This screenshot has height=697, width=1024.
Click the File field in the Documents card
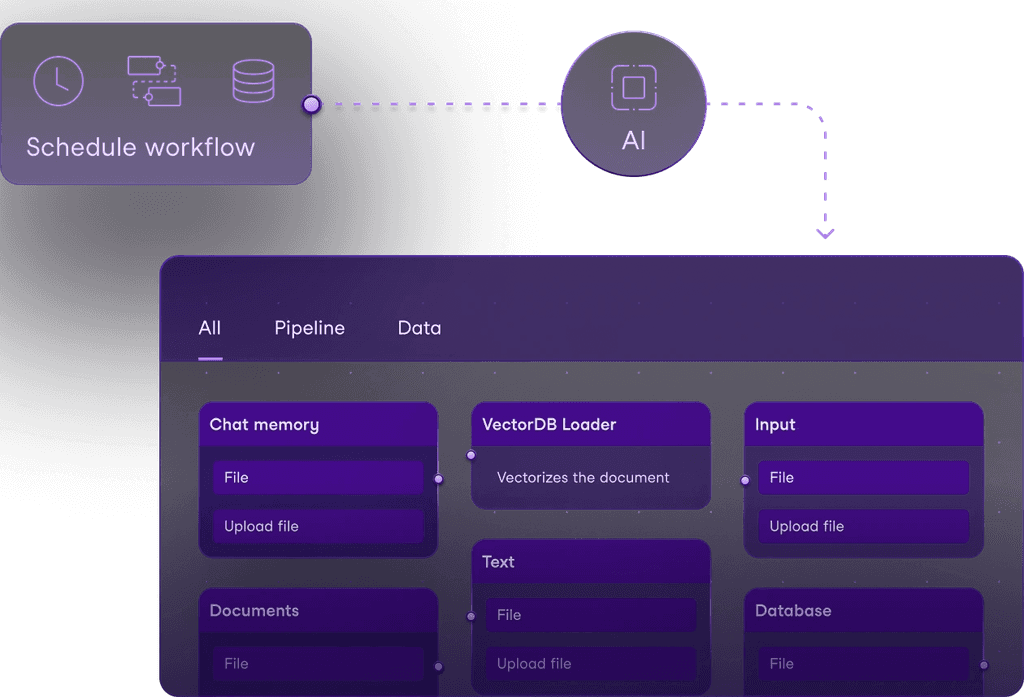pyautogui.click(x=317, y=663)
